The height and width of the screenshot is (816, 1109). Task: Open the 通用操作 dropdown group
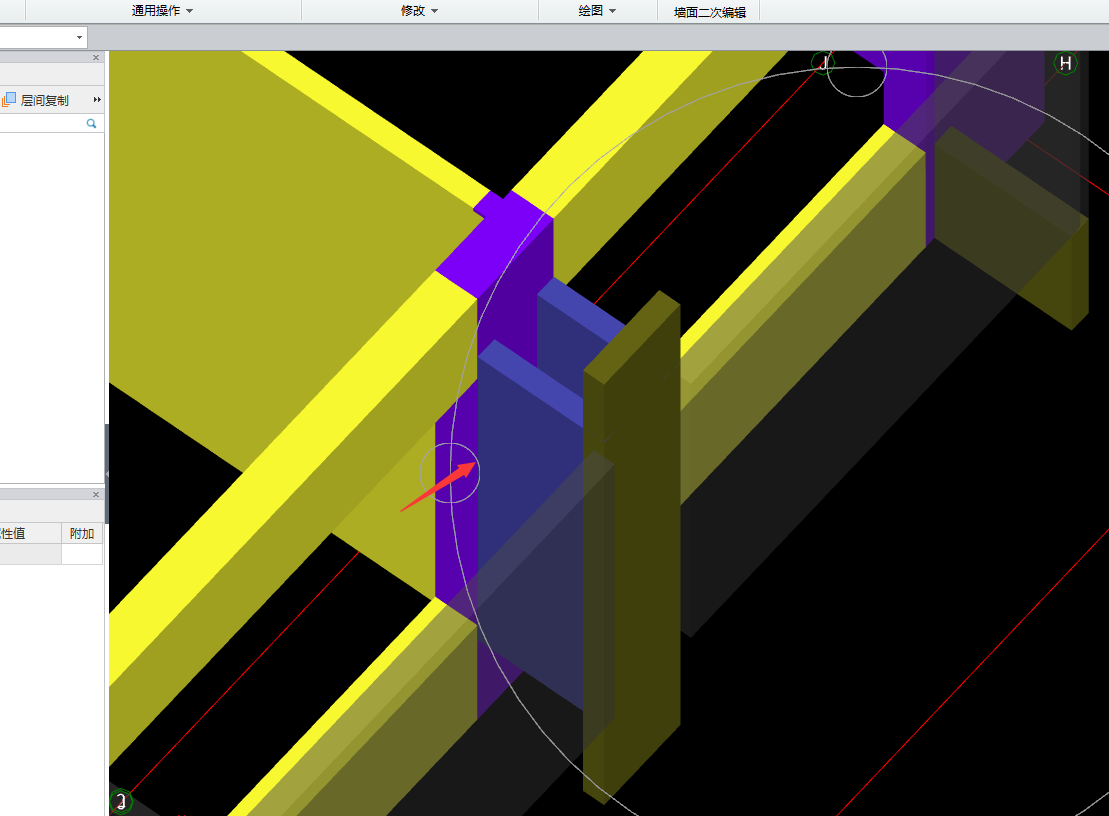point(162,11)
